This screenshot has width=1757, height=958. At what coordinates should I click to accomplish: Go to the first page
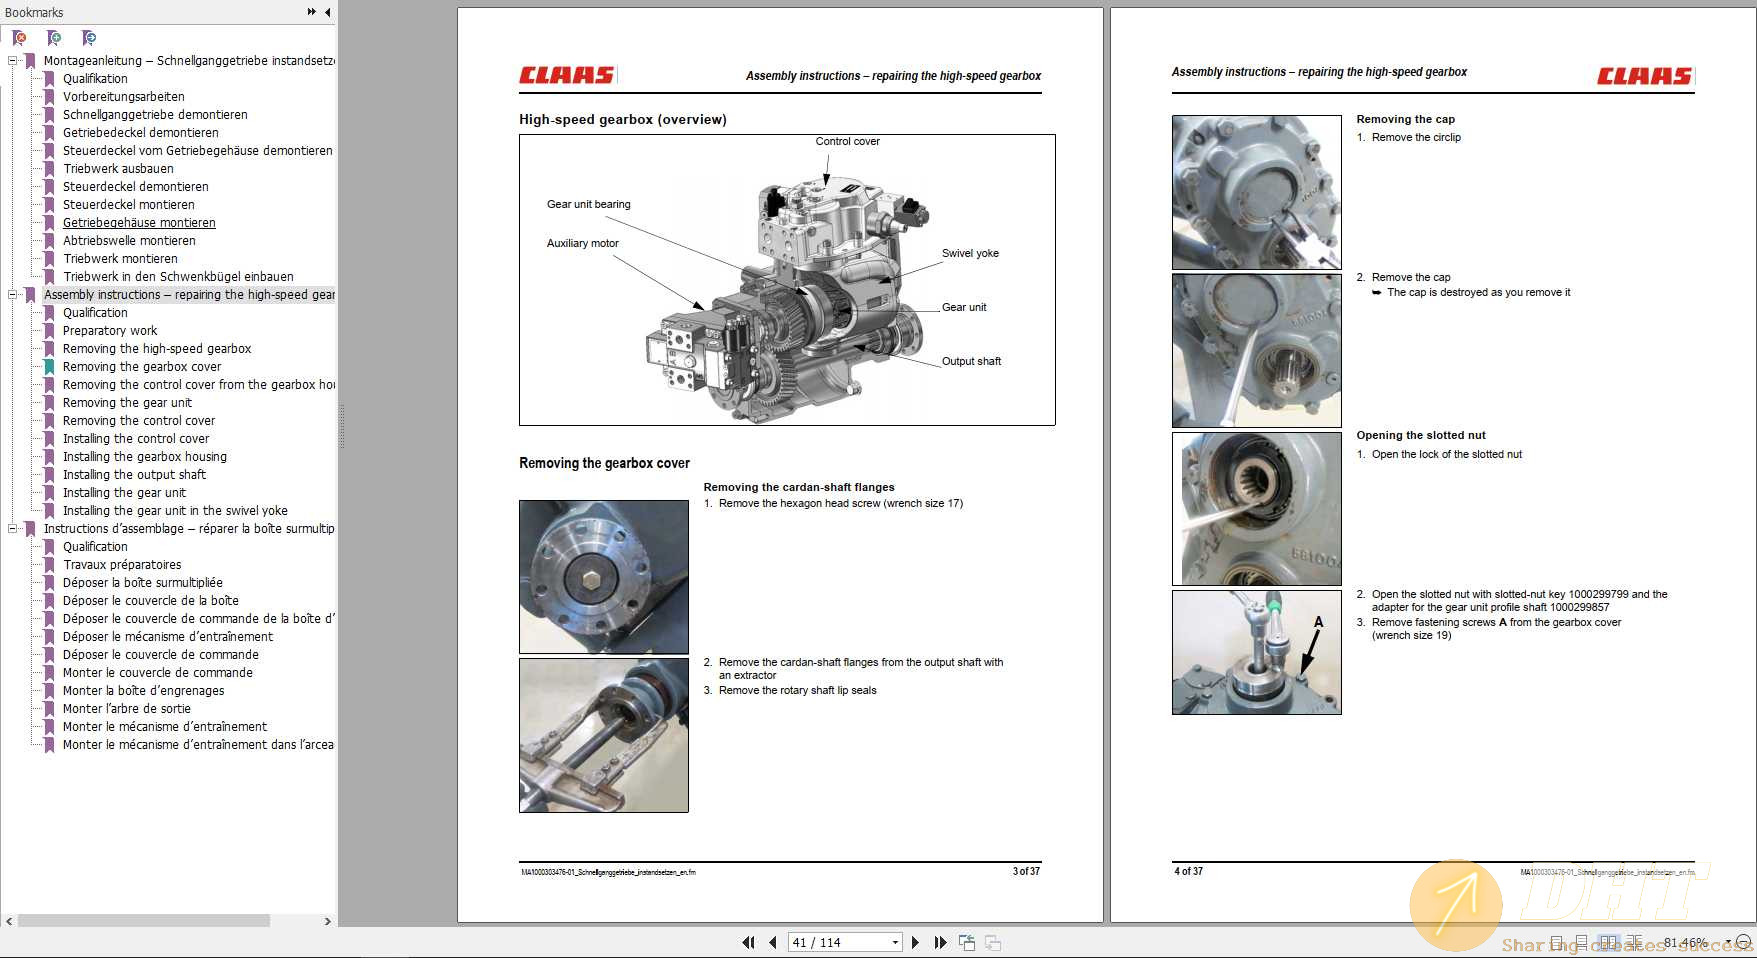(748, 942)
